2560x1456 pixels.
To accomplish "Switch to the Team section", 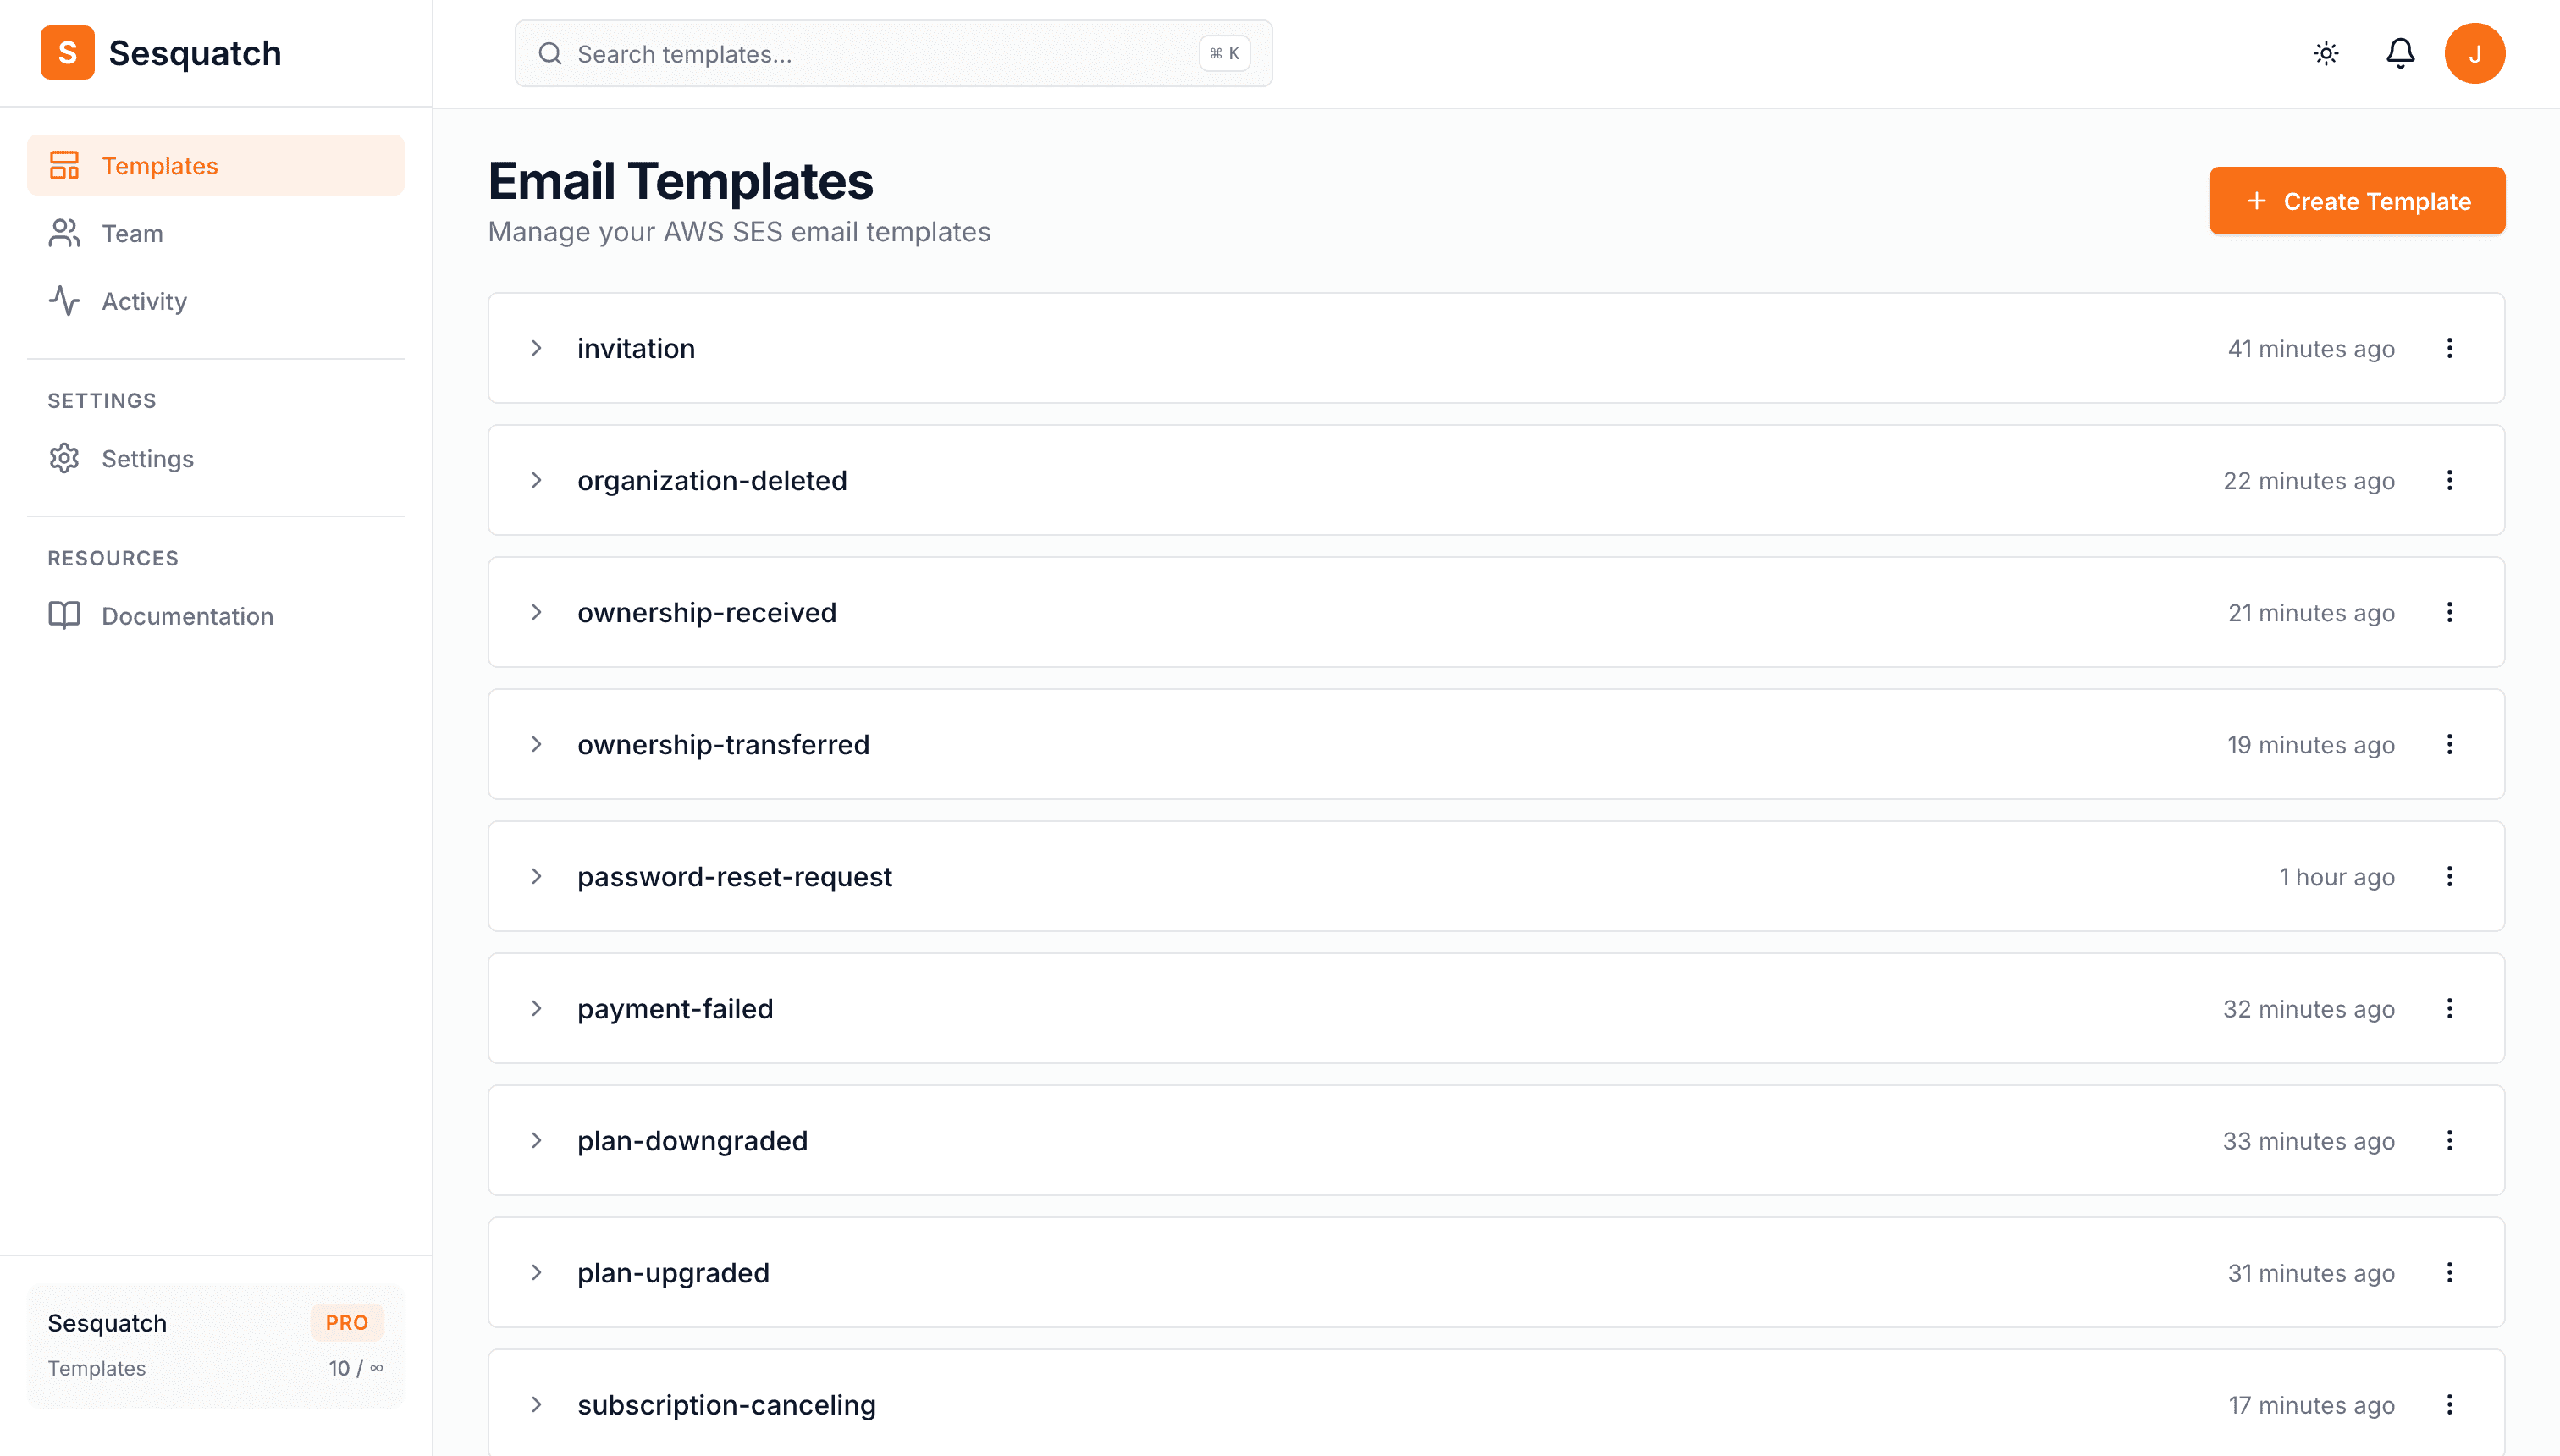I will pos(131,233).
